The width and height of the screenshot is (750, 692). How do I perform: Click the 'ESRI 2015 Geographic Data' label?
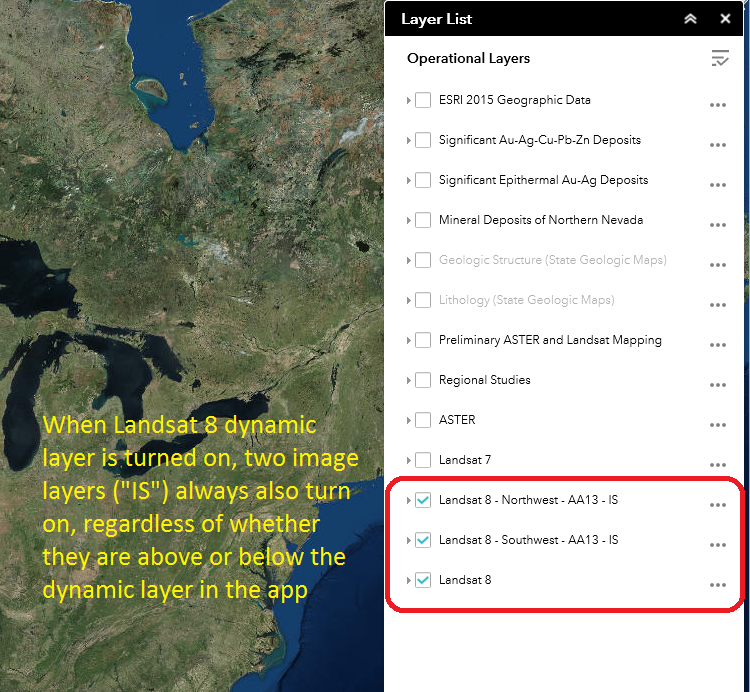pyautogui.click(x=515, y=100)
